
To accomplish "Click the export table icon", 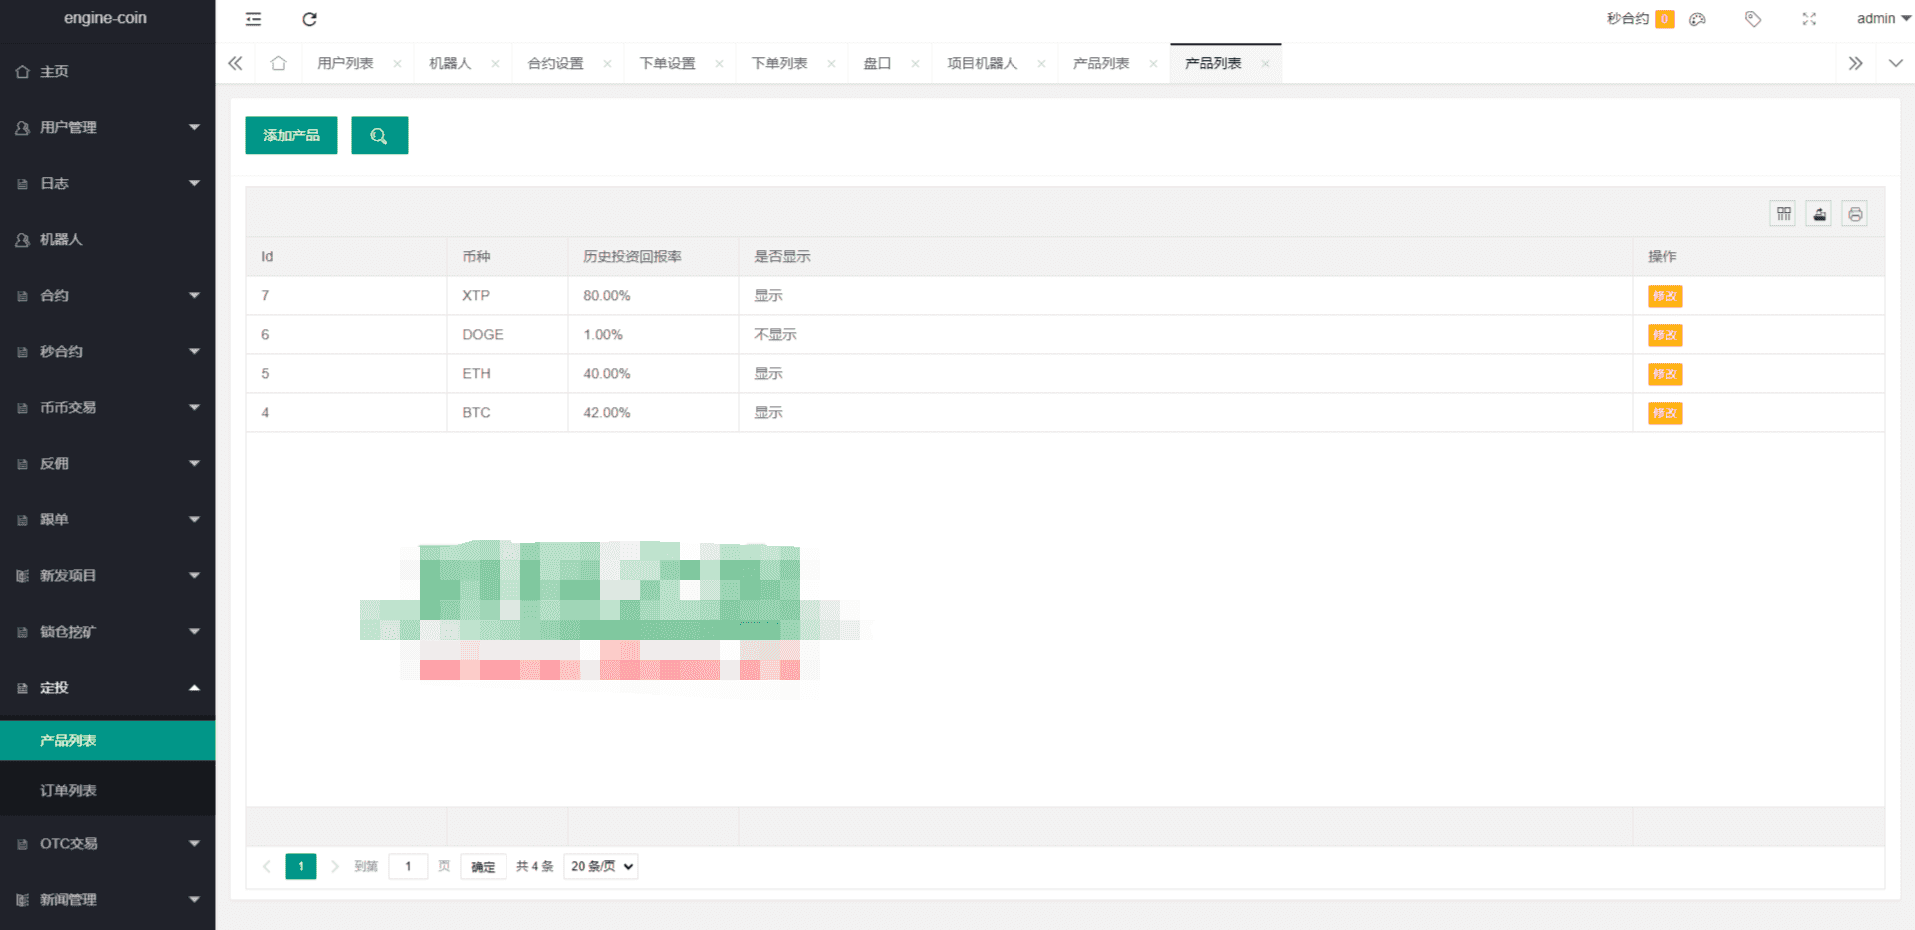I will pyautogui.click(x=1819, y=214).
